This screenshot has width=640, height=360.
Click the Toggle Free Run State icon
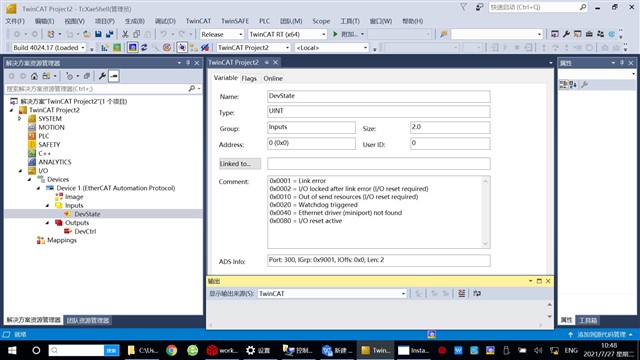click(x=167, y=48)
